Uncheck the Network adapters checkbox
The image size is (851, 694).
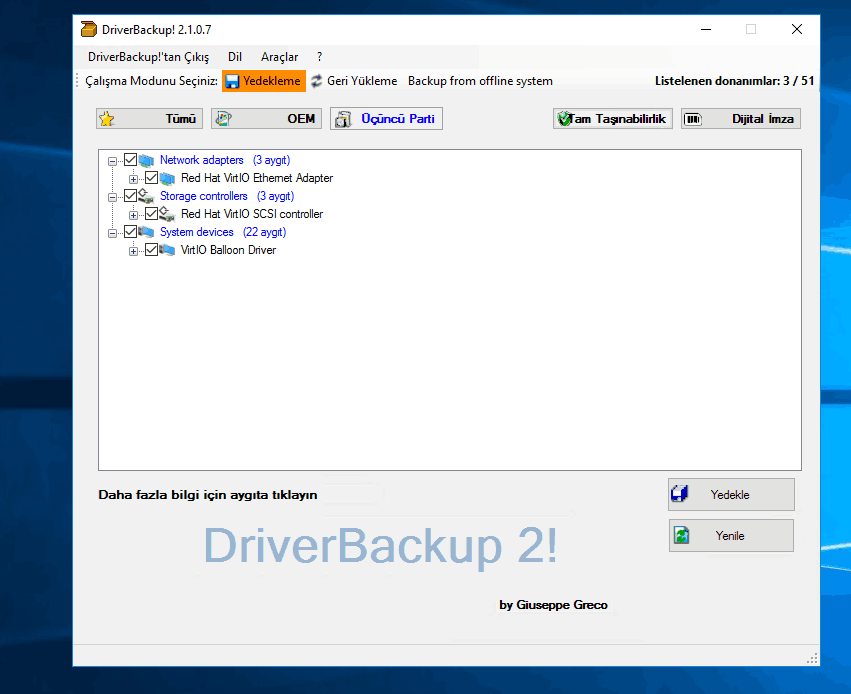click(x=130, y=160)
